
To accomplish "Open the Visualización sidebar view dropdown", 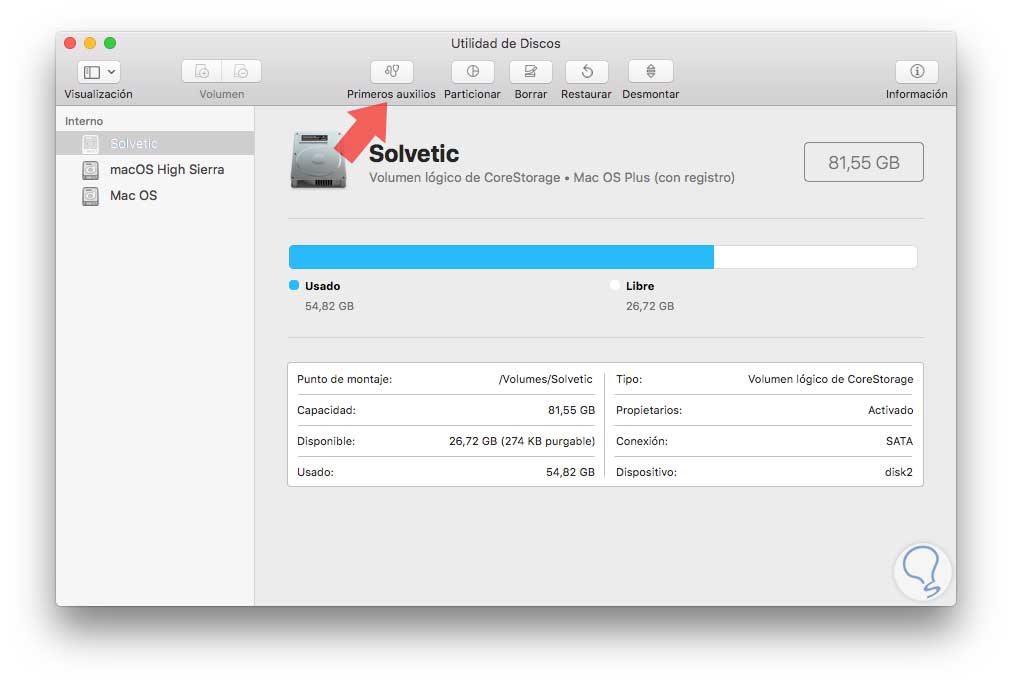I will (99, 72).
